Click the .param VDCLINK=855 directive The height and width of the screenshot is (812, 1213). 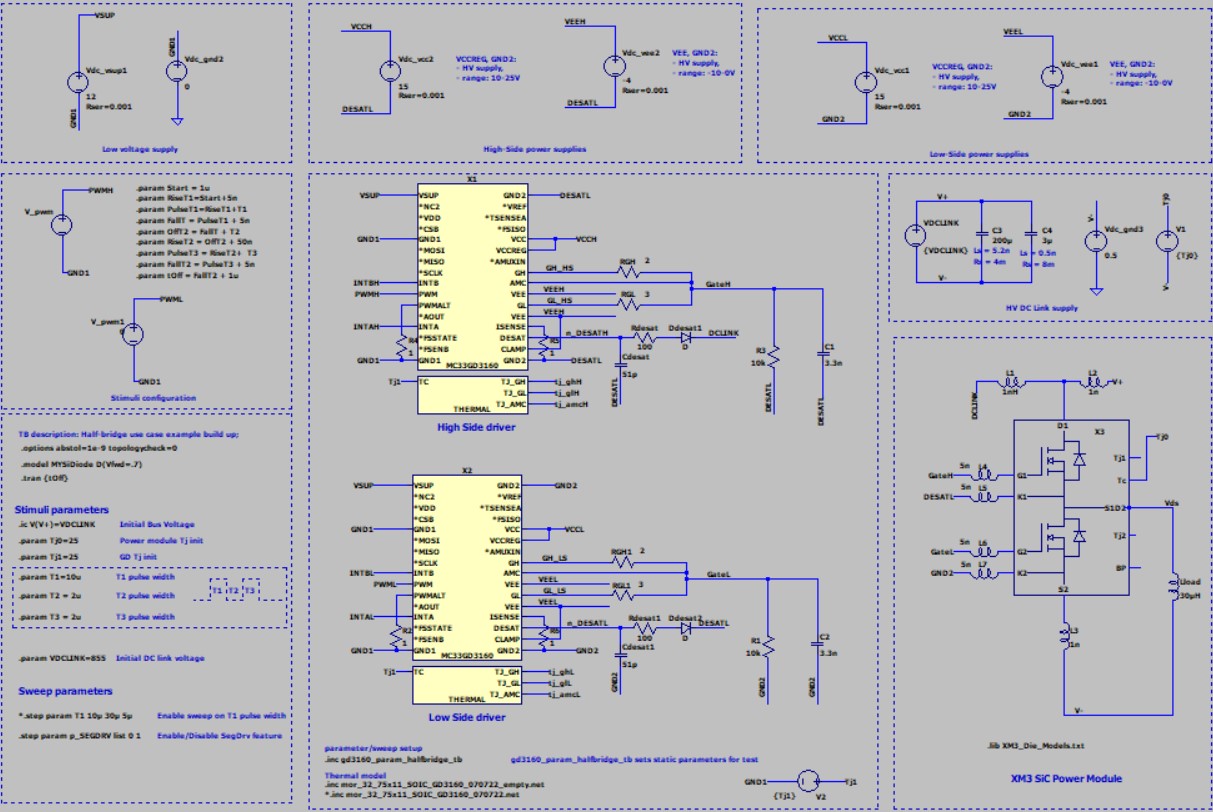(x=64, y=658)
